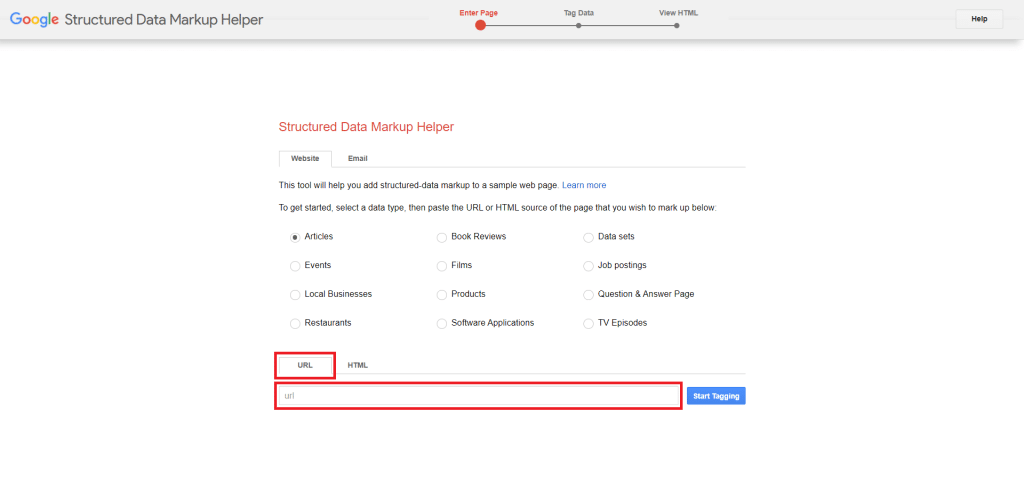Focus the url text field
Viewport: 1024px width, 477px height.
[479, 396]
